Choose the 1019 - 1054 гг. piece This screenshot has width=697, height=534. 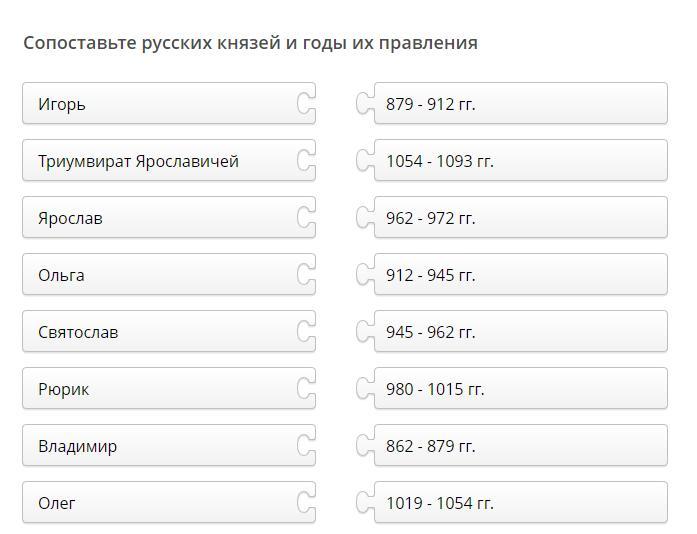click(x=520, y=503)
